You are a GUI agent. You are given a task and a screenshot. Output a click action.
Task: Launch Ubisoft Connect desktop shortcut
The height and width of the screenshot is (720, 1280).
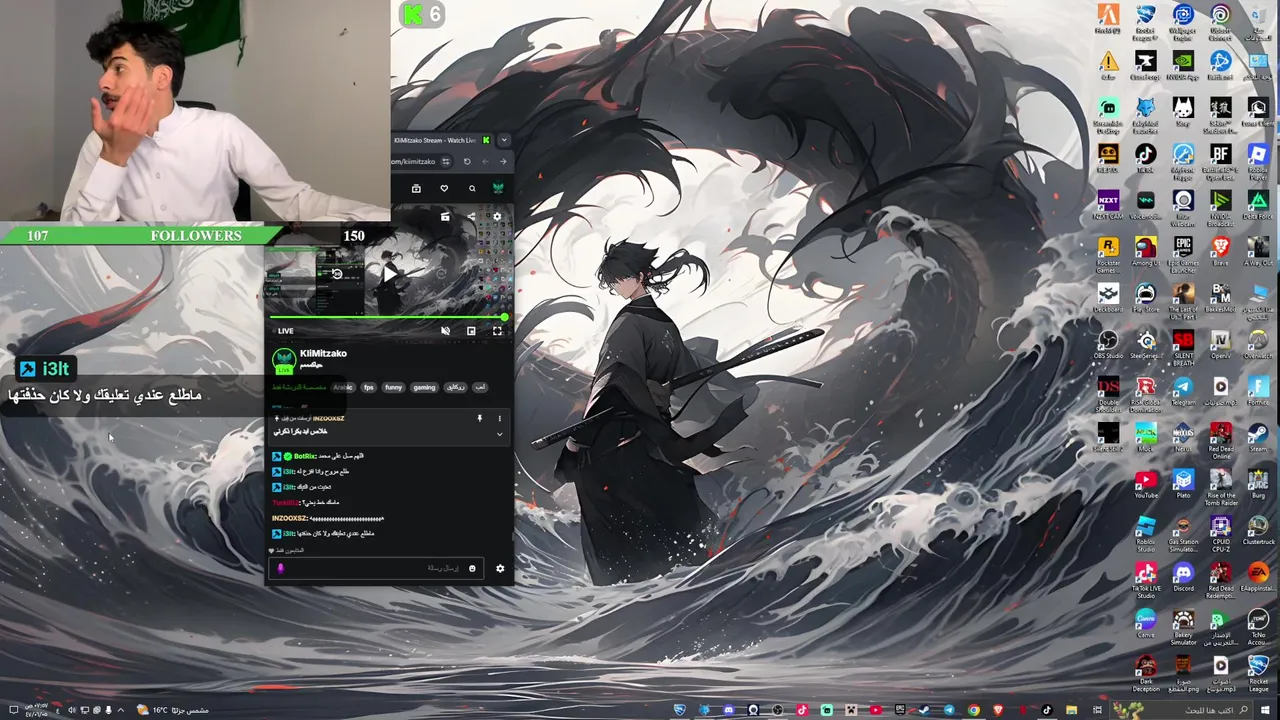(1220, 20)
